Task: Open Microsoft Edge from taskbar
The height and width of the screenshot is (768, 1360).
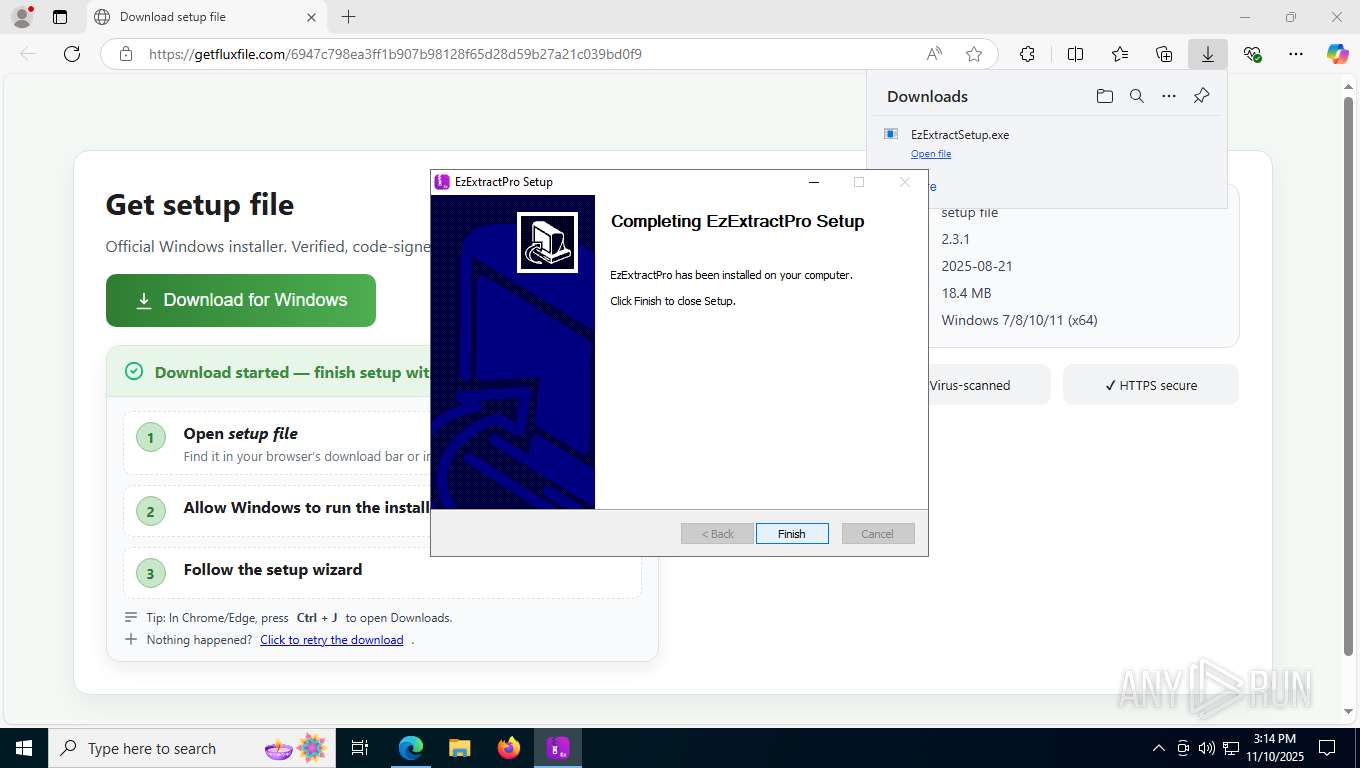Action: tap(411, 748)
